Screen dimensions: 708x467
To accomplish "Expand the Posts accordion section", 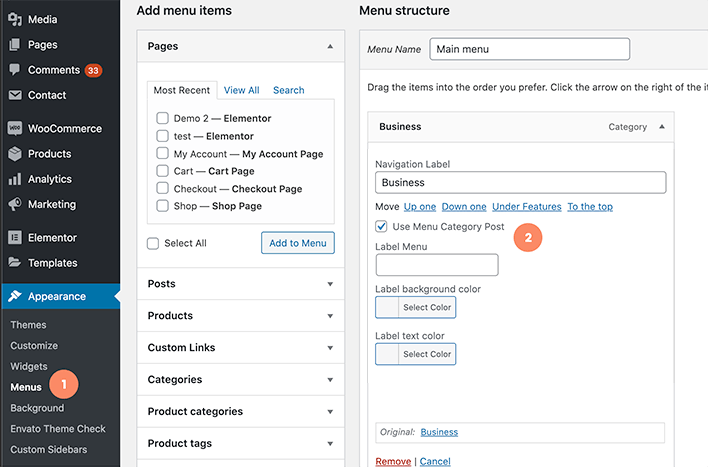I will point(330,284).
